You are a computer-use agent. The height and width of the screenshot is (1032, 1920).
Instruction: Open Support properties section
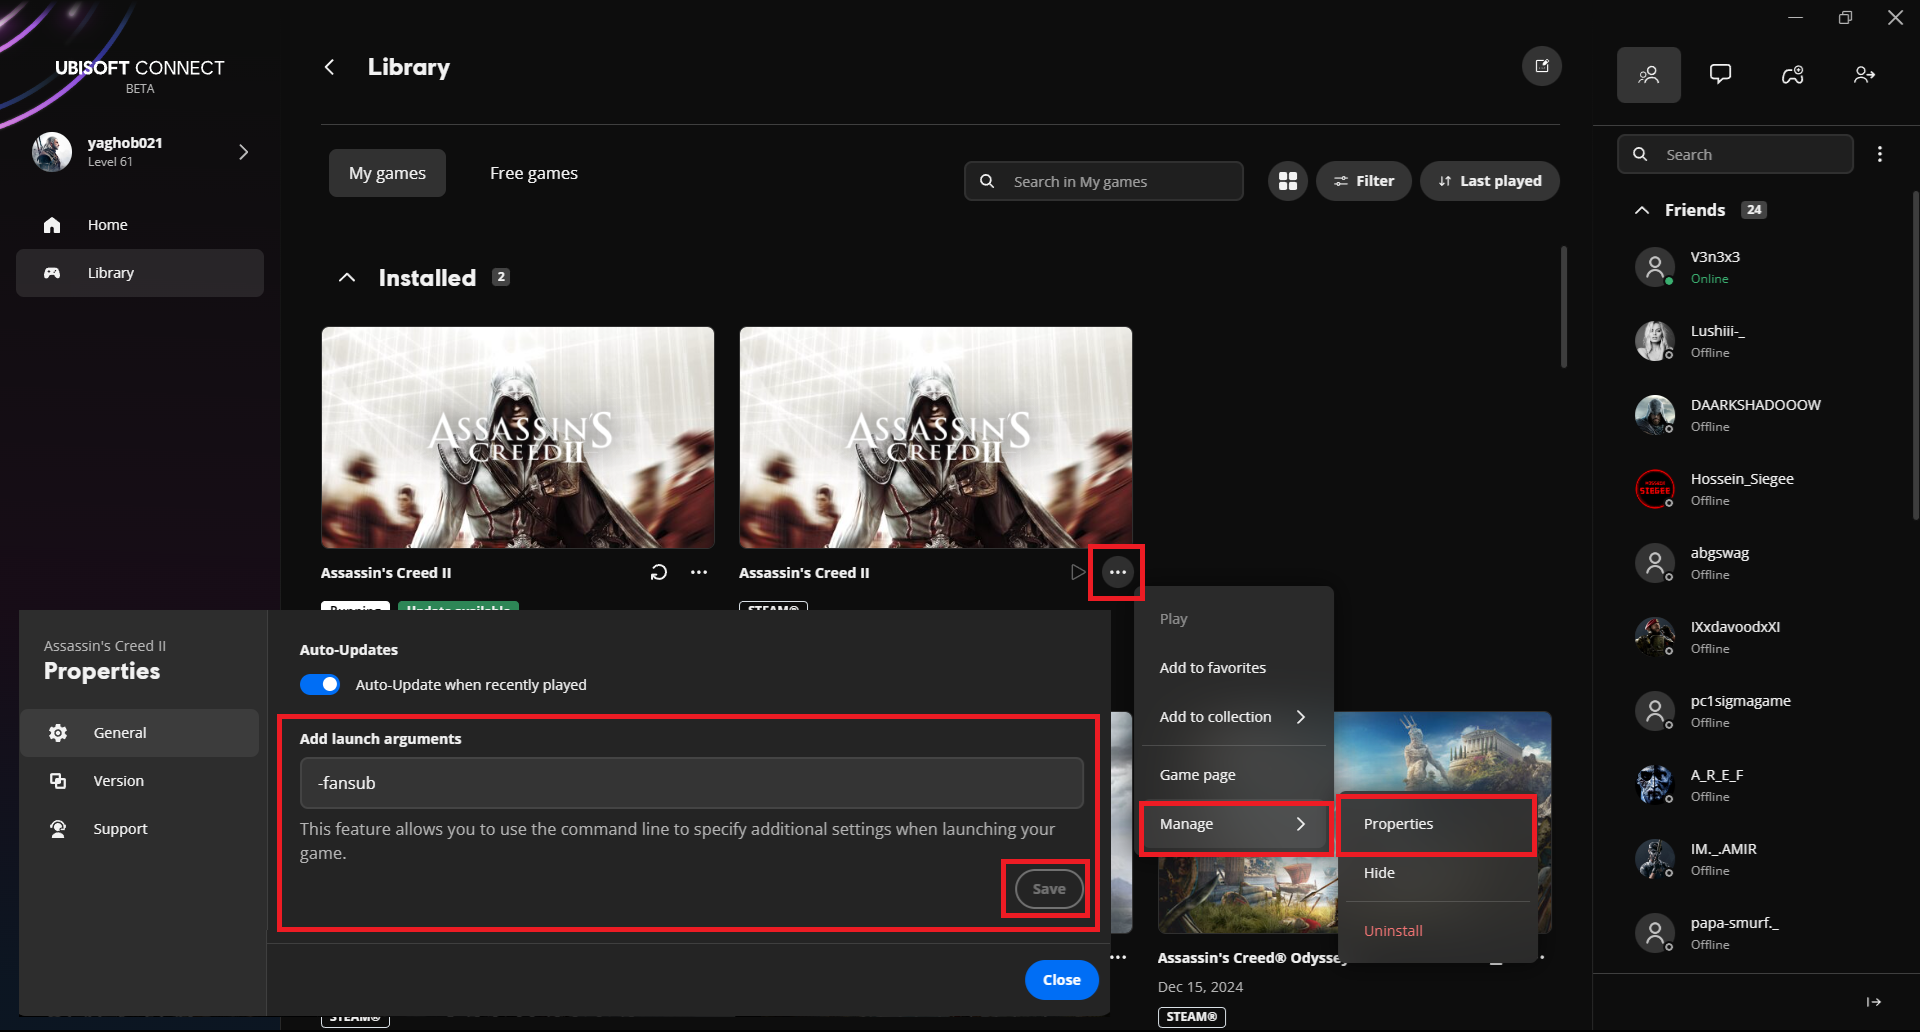point(140,829)
